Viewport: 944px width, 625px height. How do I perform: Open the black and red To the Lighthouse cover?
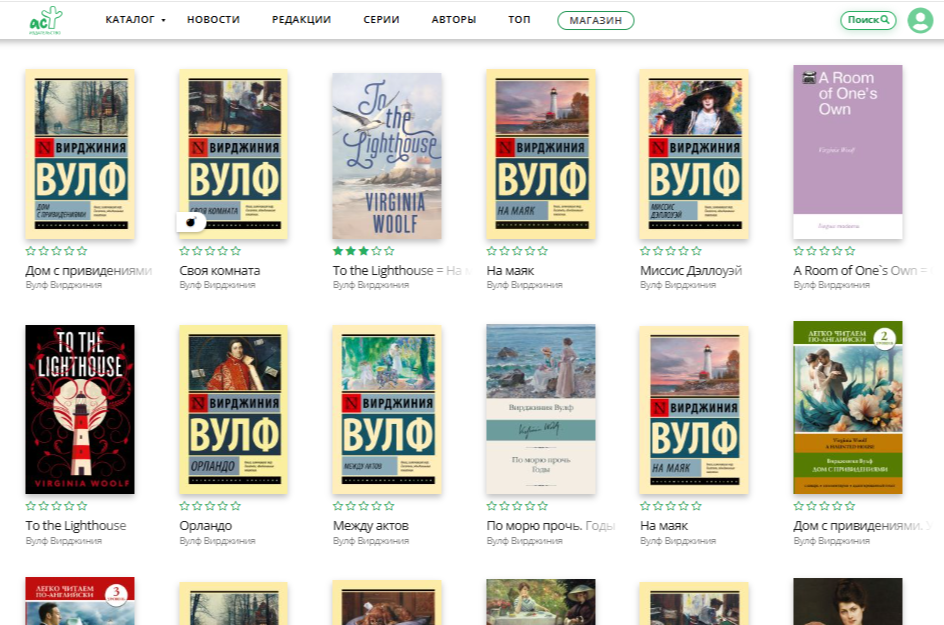pyautogui.click(x=80, y=409)
